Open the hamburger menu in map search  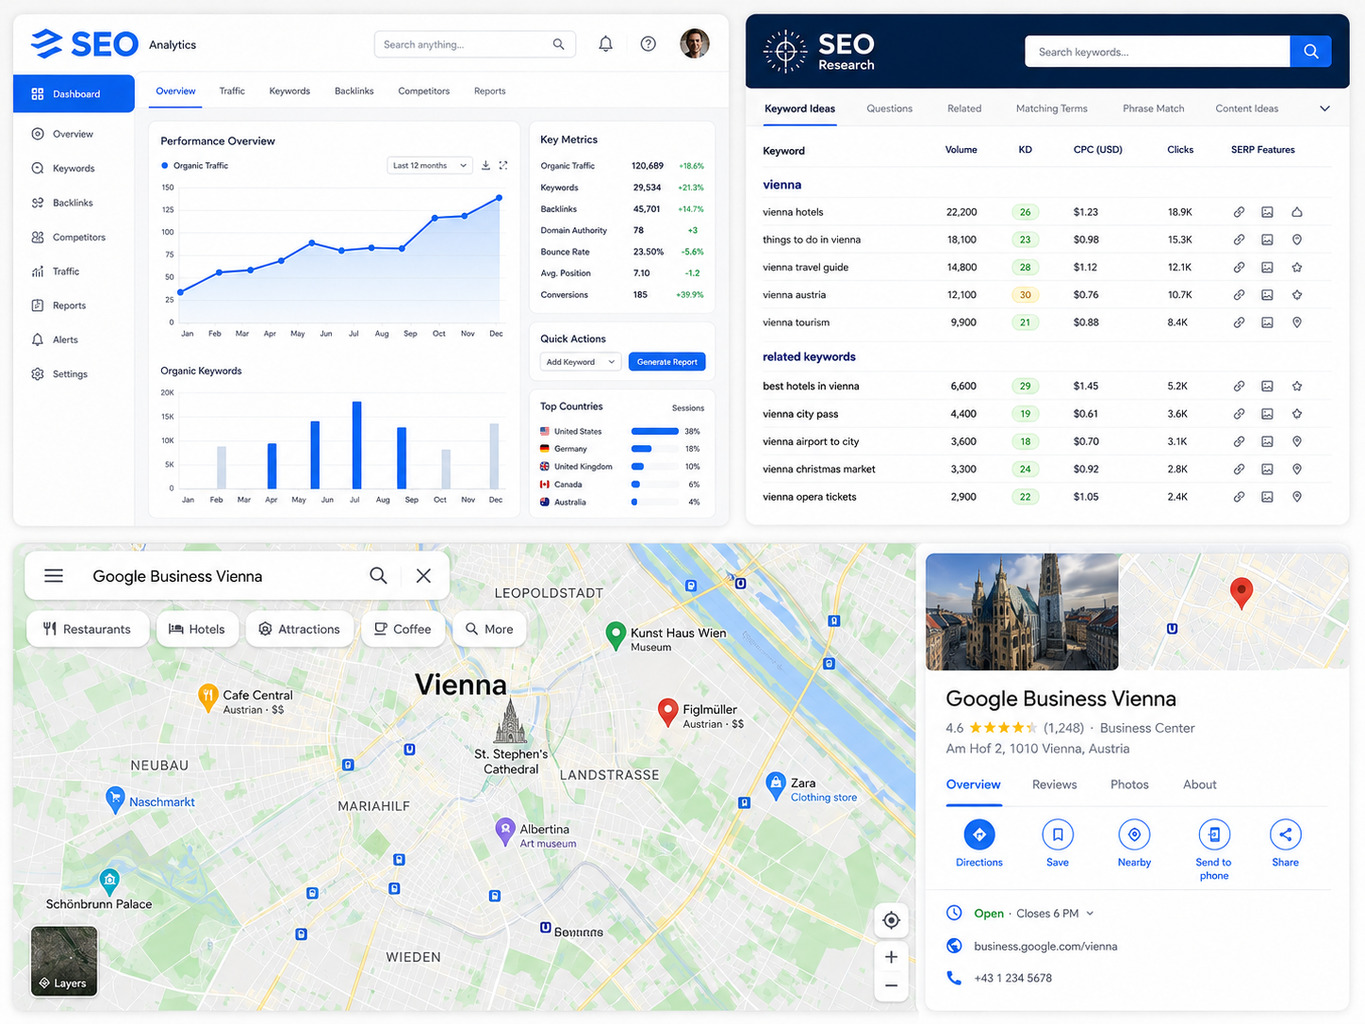click(x=54, y=576)
